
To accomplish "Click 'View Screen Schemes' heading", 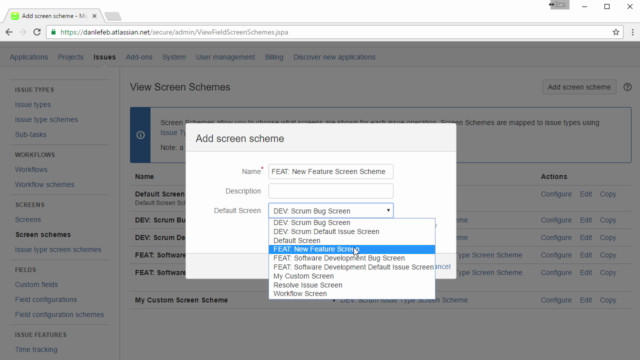I will (x=180, y=87).
